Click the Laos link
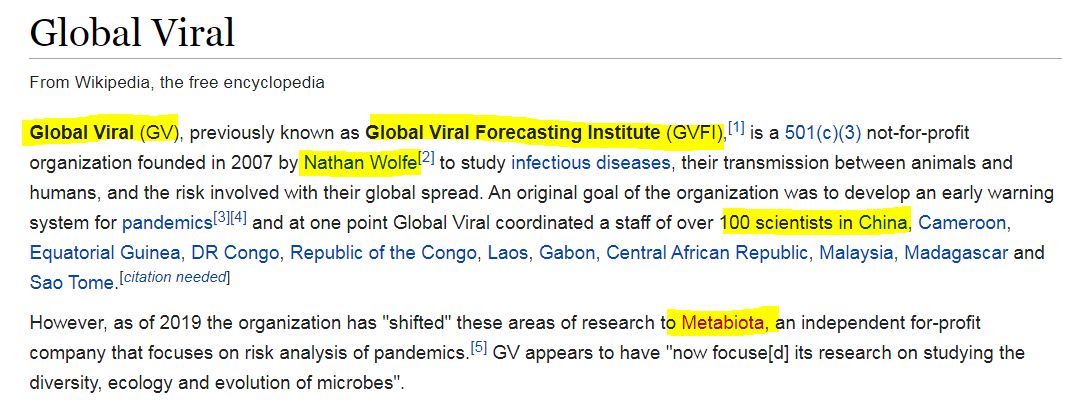This screenshot has width=1070, height=409. [507, 252]
